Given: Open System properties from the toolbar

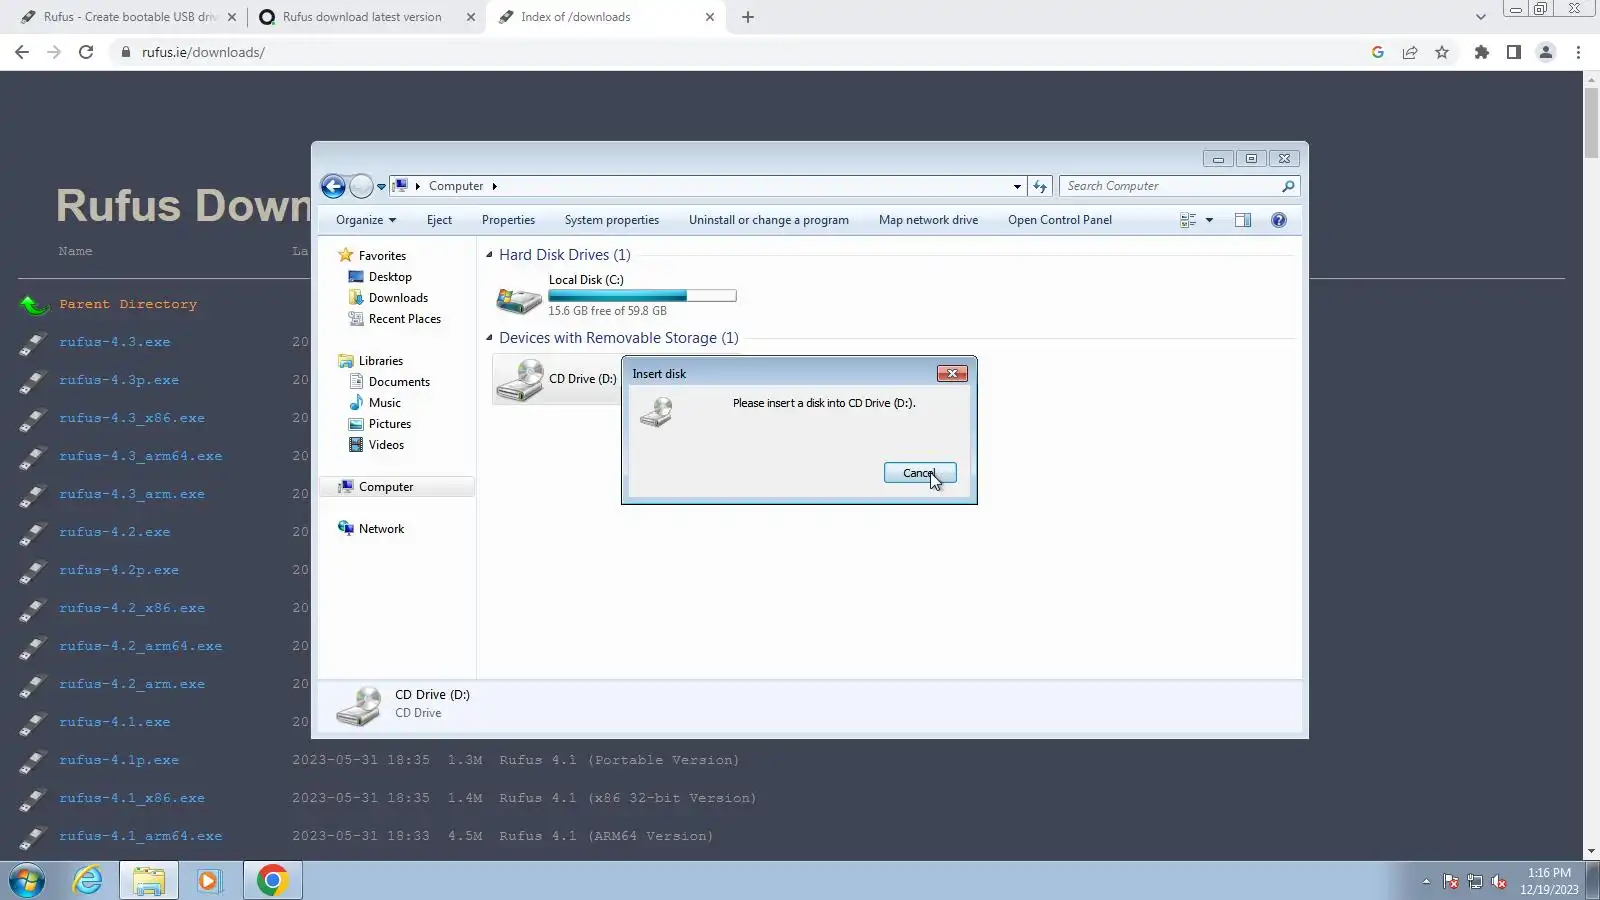Looking at the screenshot, I should point(612,220).
